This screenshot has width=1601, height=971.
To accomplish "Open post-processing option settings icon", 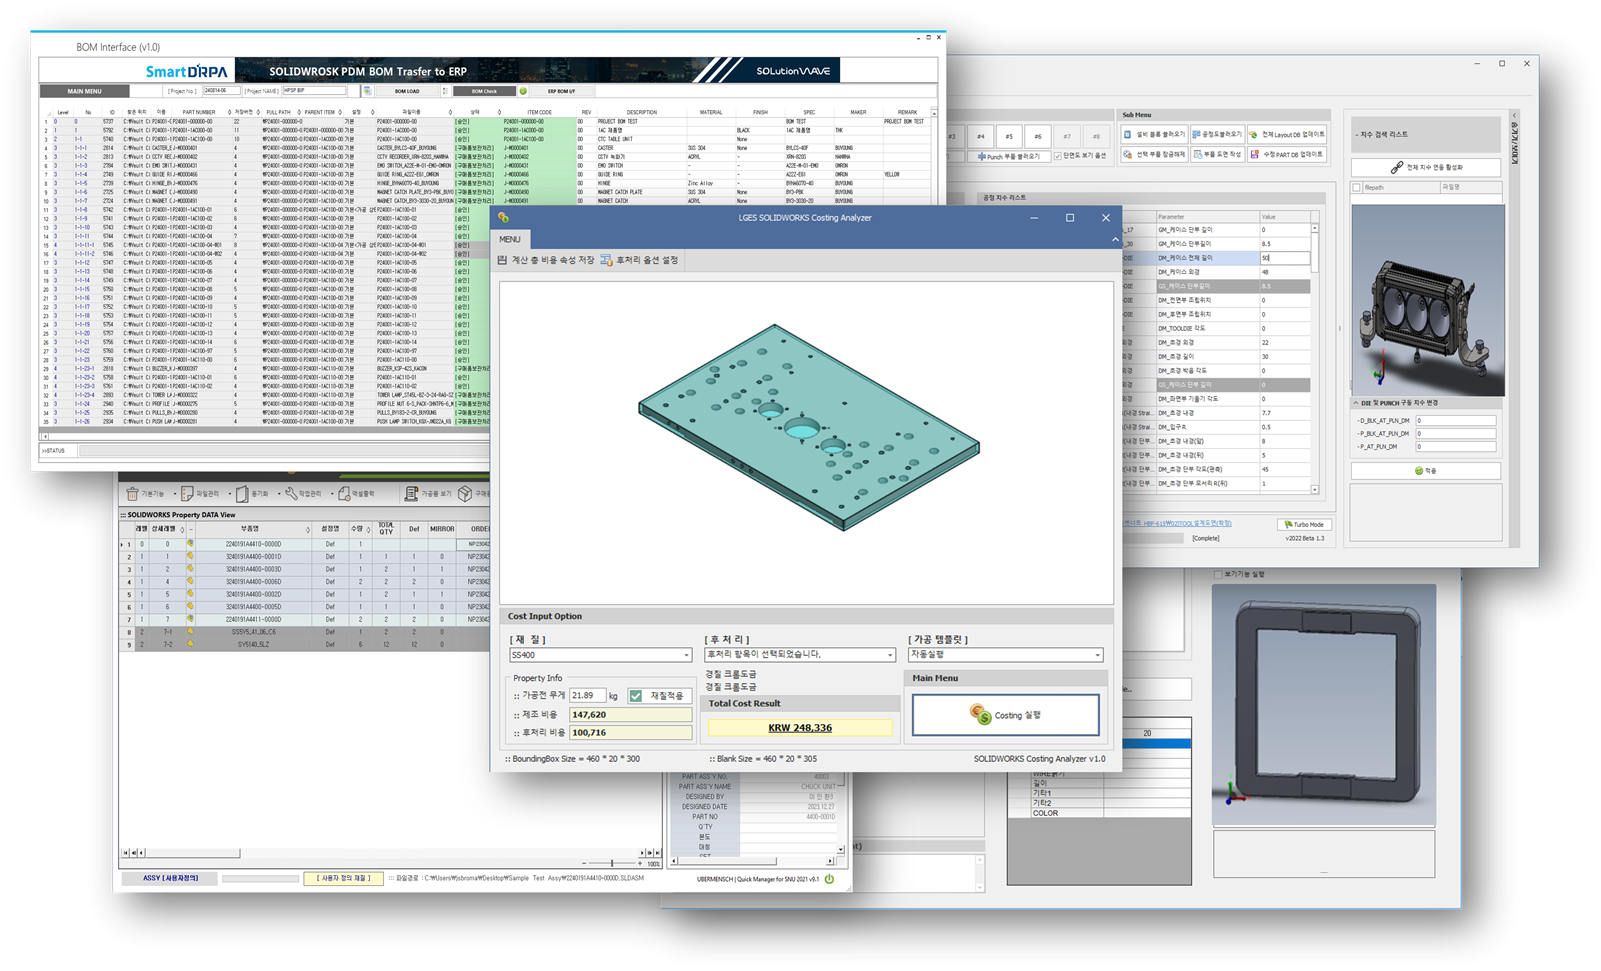I will pos(606,260).
